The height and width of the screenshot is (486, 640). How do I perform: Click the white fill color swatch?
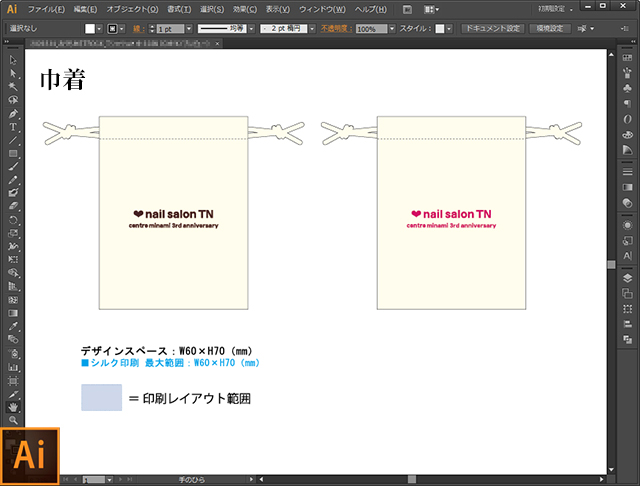click(x=90, y=29)
